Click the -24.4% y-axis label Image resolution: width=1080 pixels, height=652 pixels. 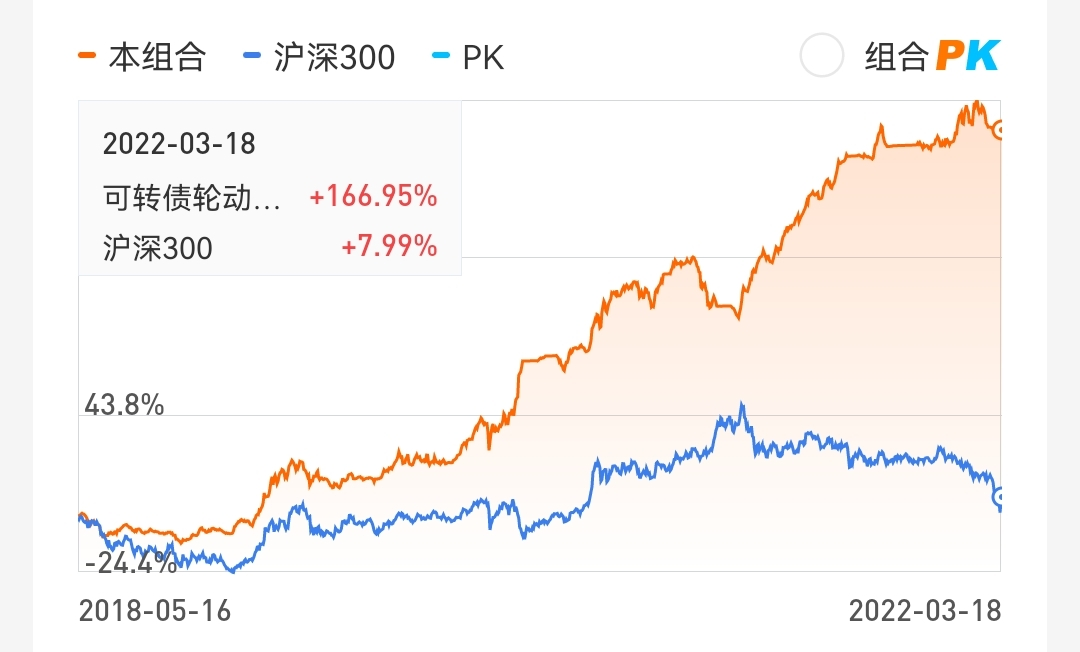tap(130, 564)
